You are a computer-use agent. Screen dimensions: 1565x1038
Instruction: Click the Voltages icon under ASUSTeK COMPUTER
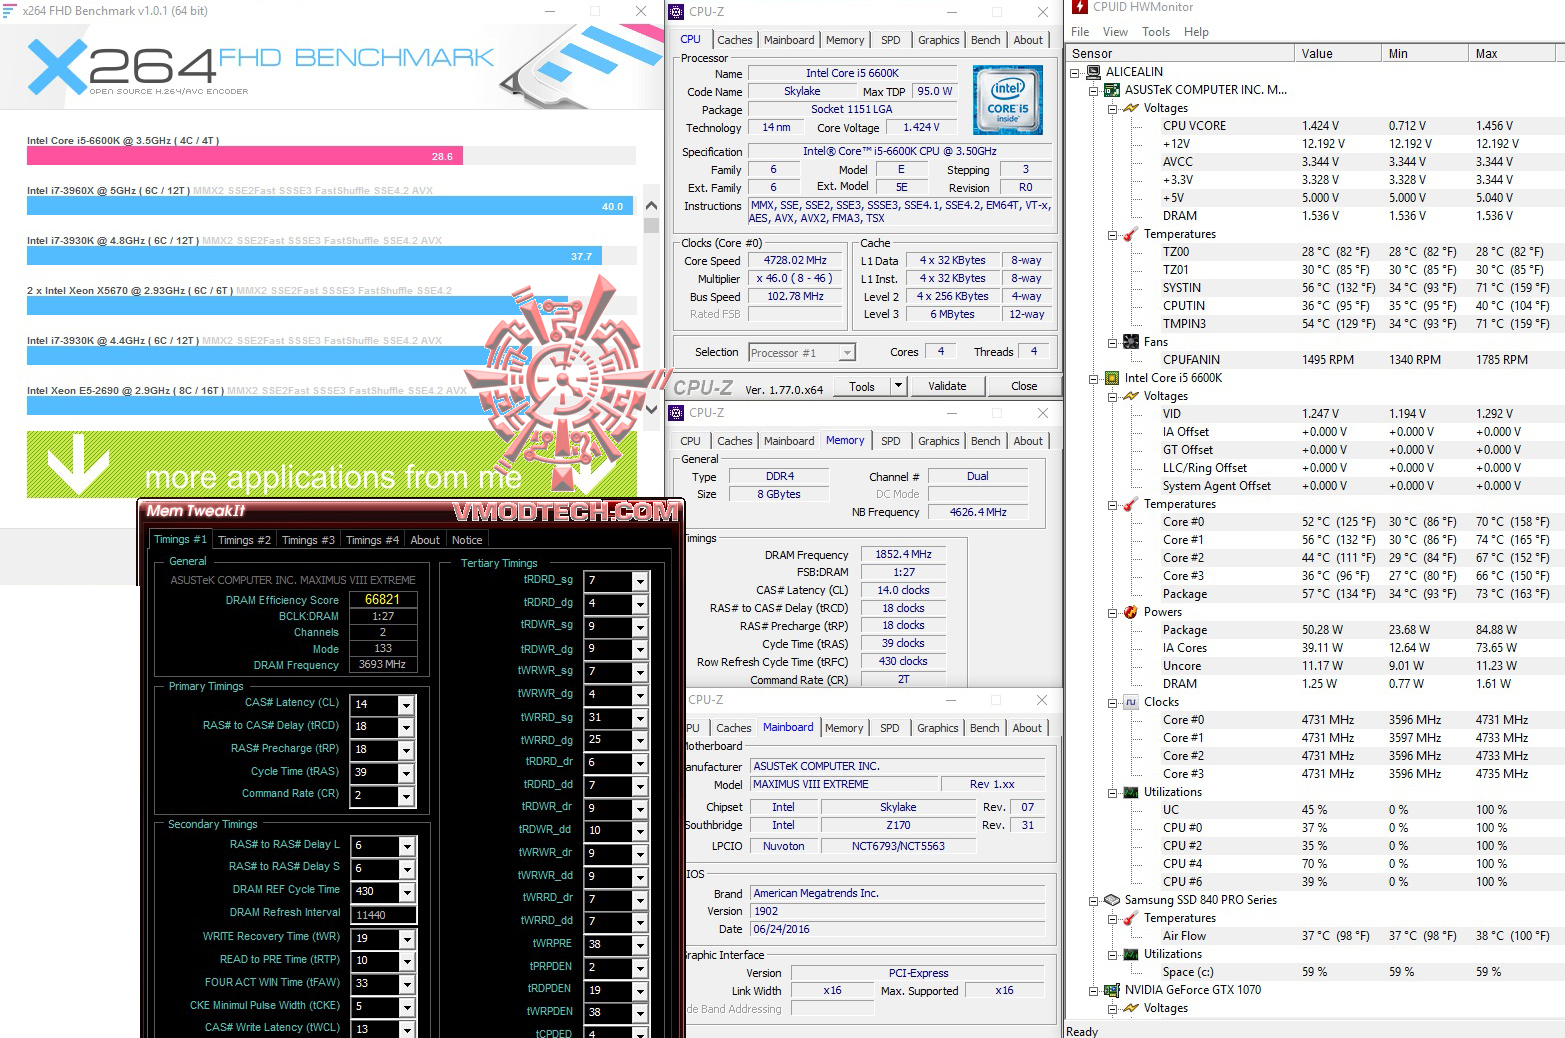[1131, 108]
